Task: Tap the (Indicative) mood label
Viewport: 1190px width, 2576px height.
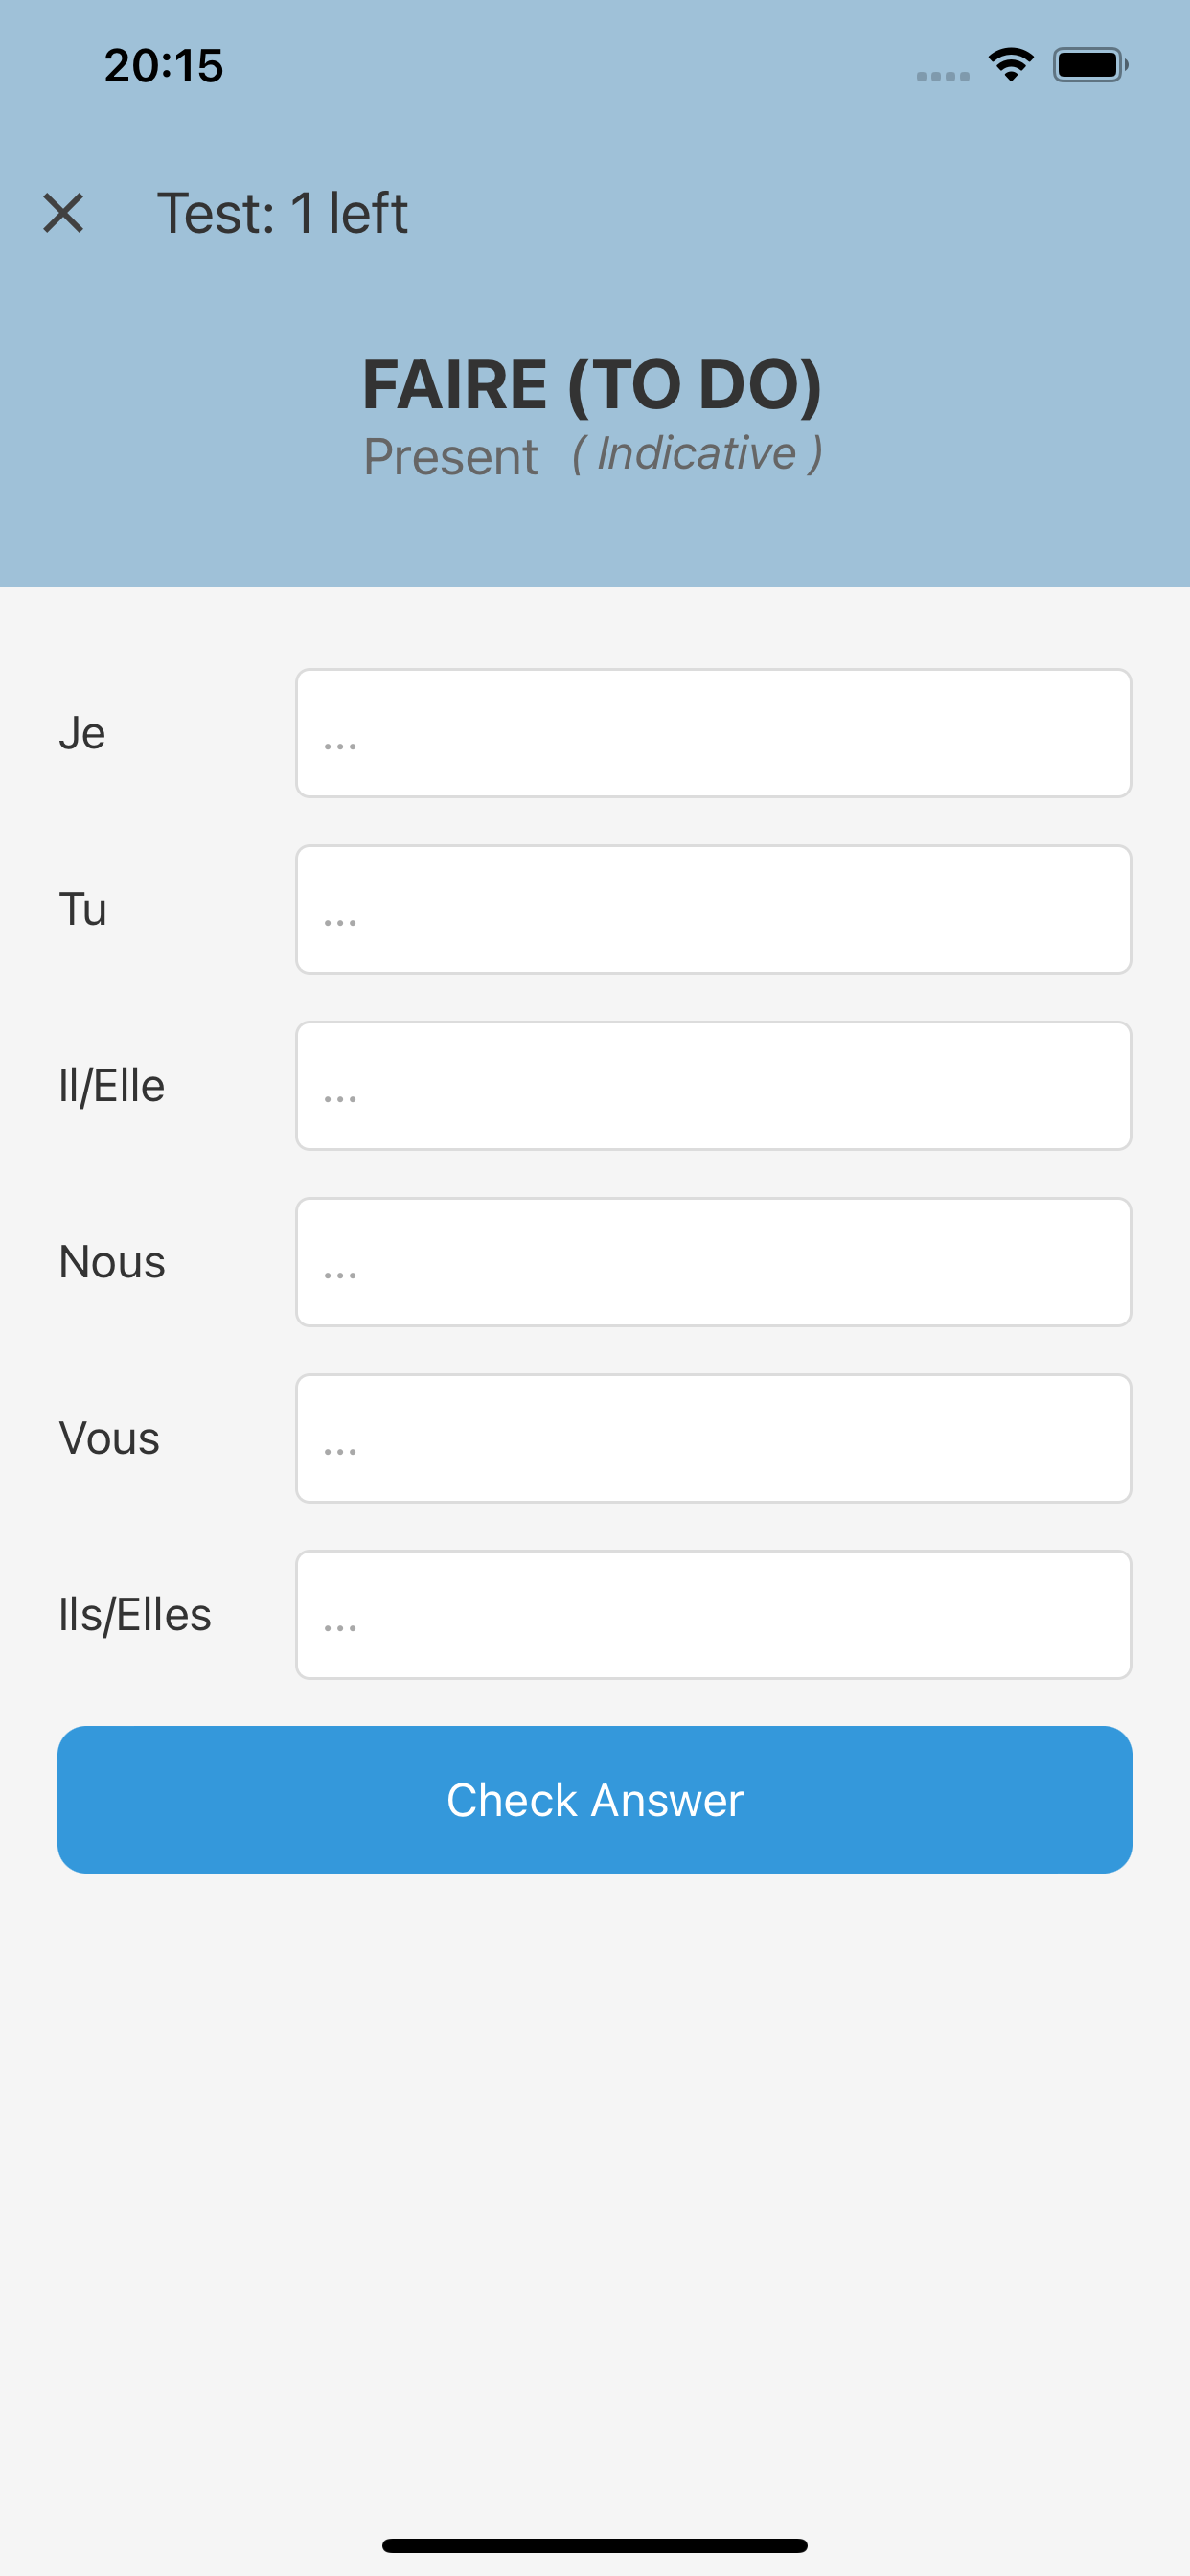Action: [x=697, y=453]
